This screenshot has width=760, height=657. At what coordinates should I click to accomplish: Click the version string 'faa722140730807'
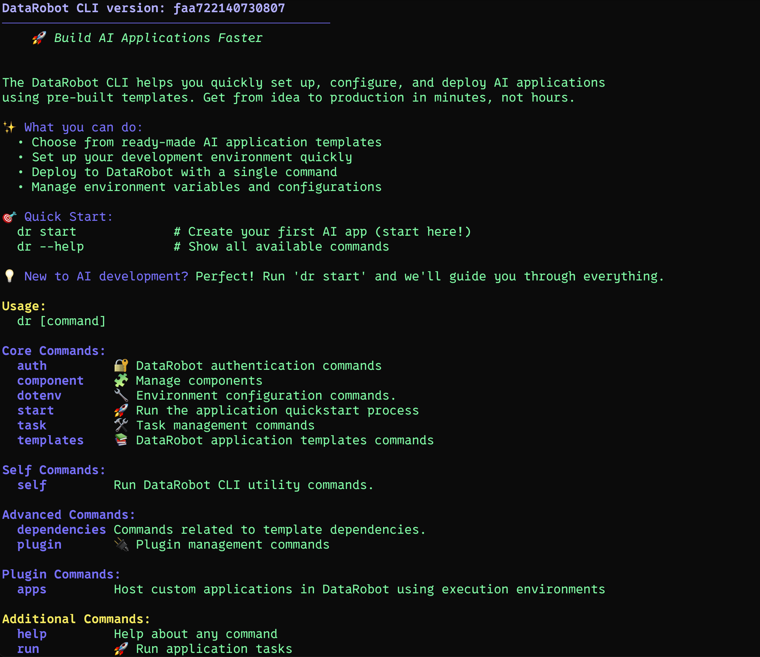(x=229, y=8)
